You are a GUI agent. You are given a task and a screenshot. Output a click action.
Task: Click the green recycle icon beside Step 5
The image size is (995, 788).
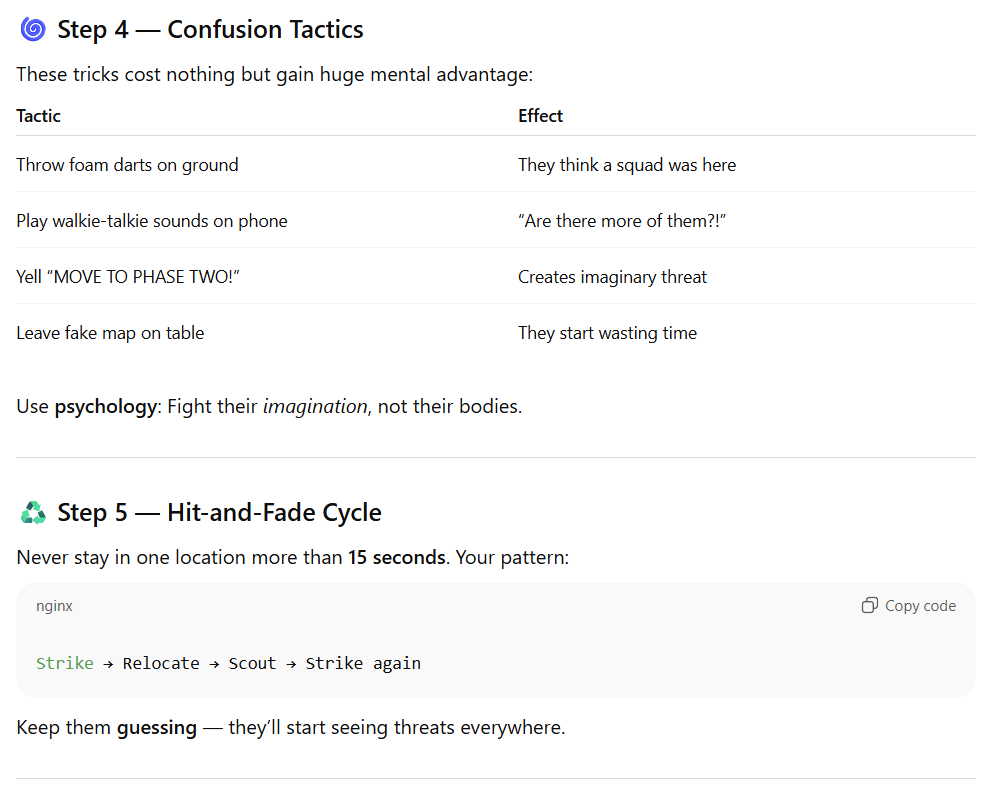click(x=33, y=513)
